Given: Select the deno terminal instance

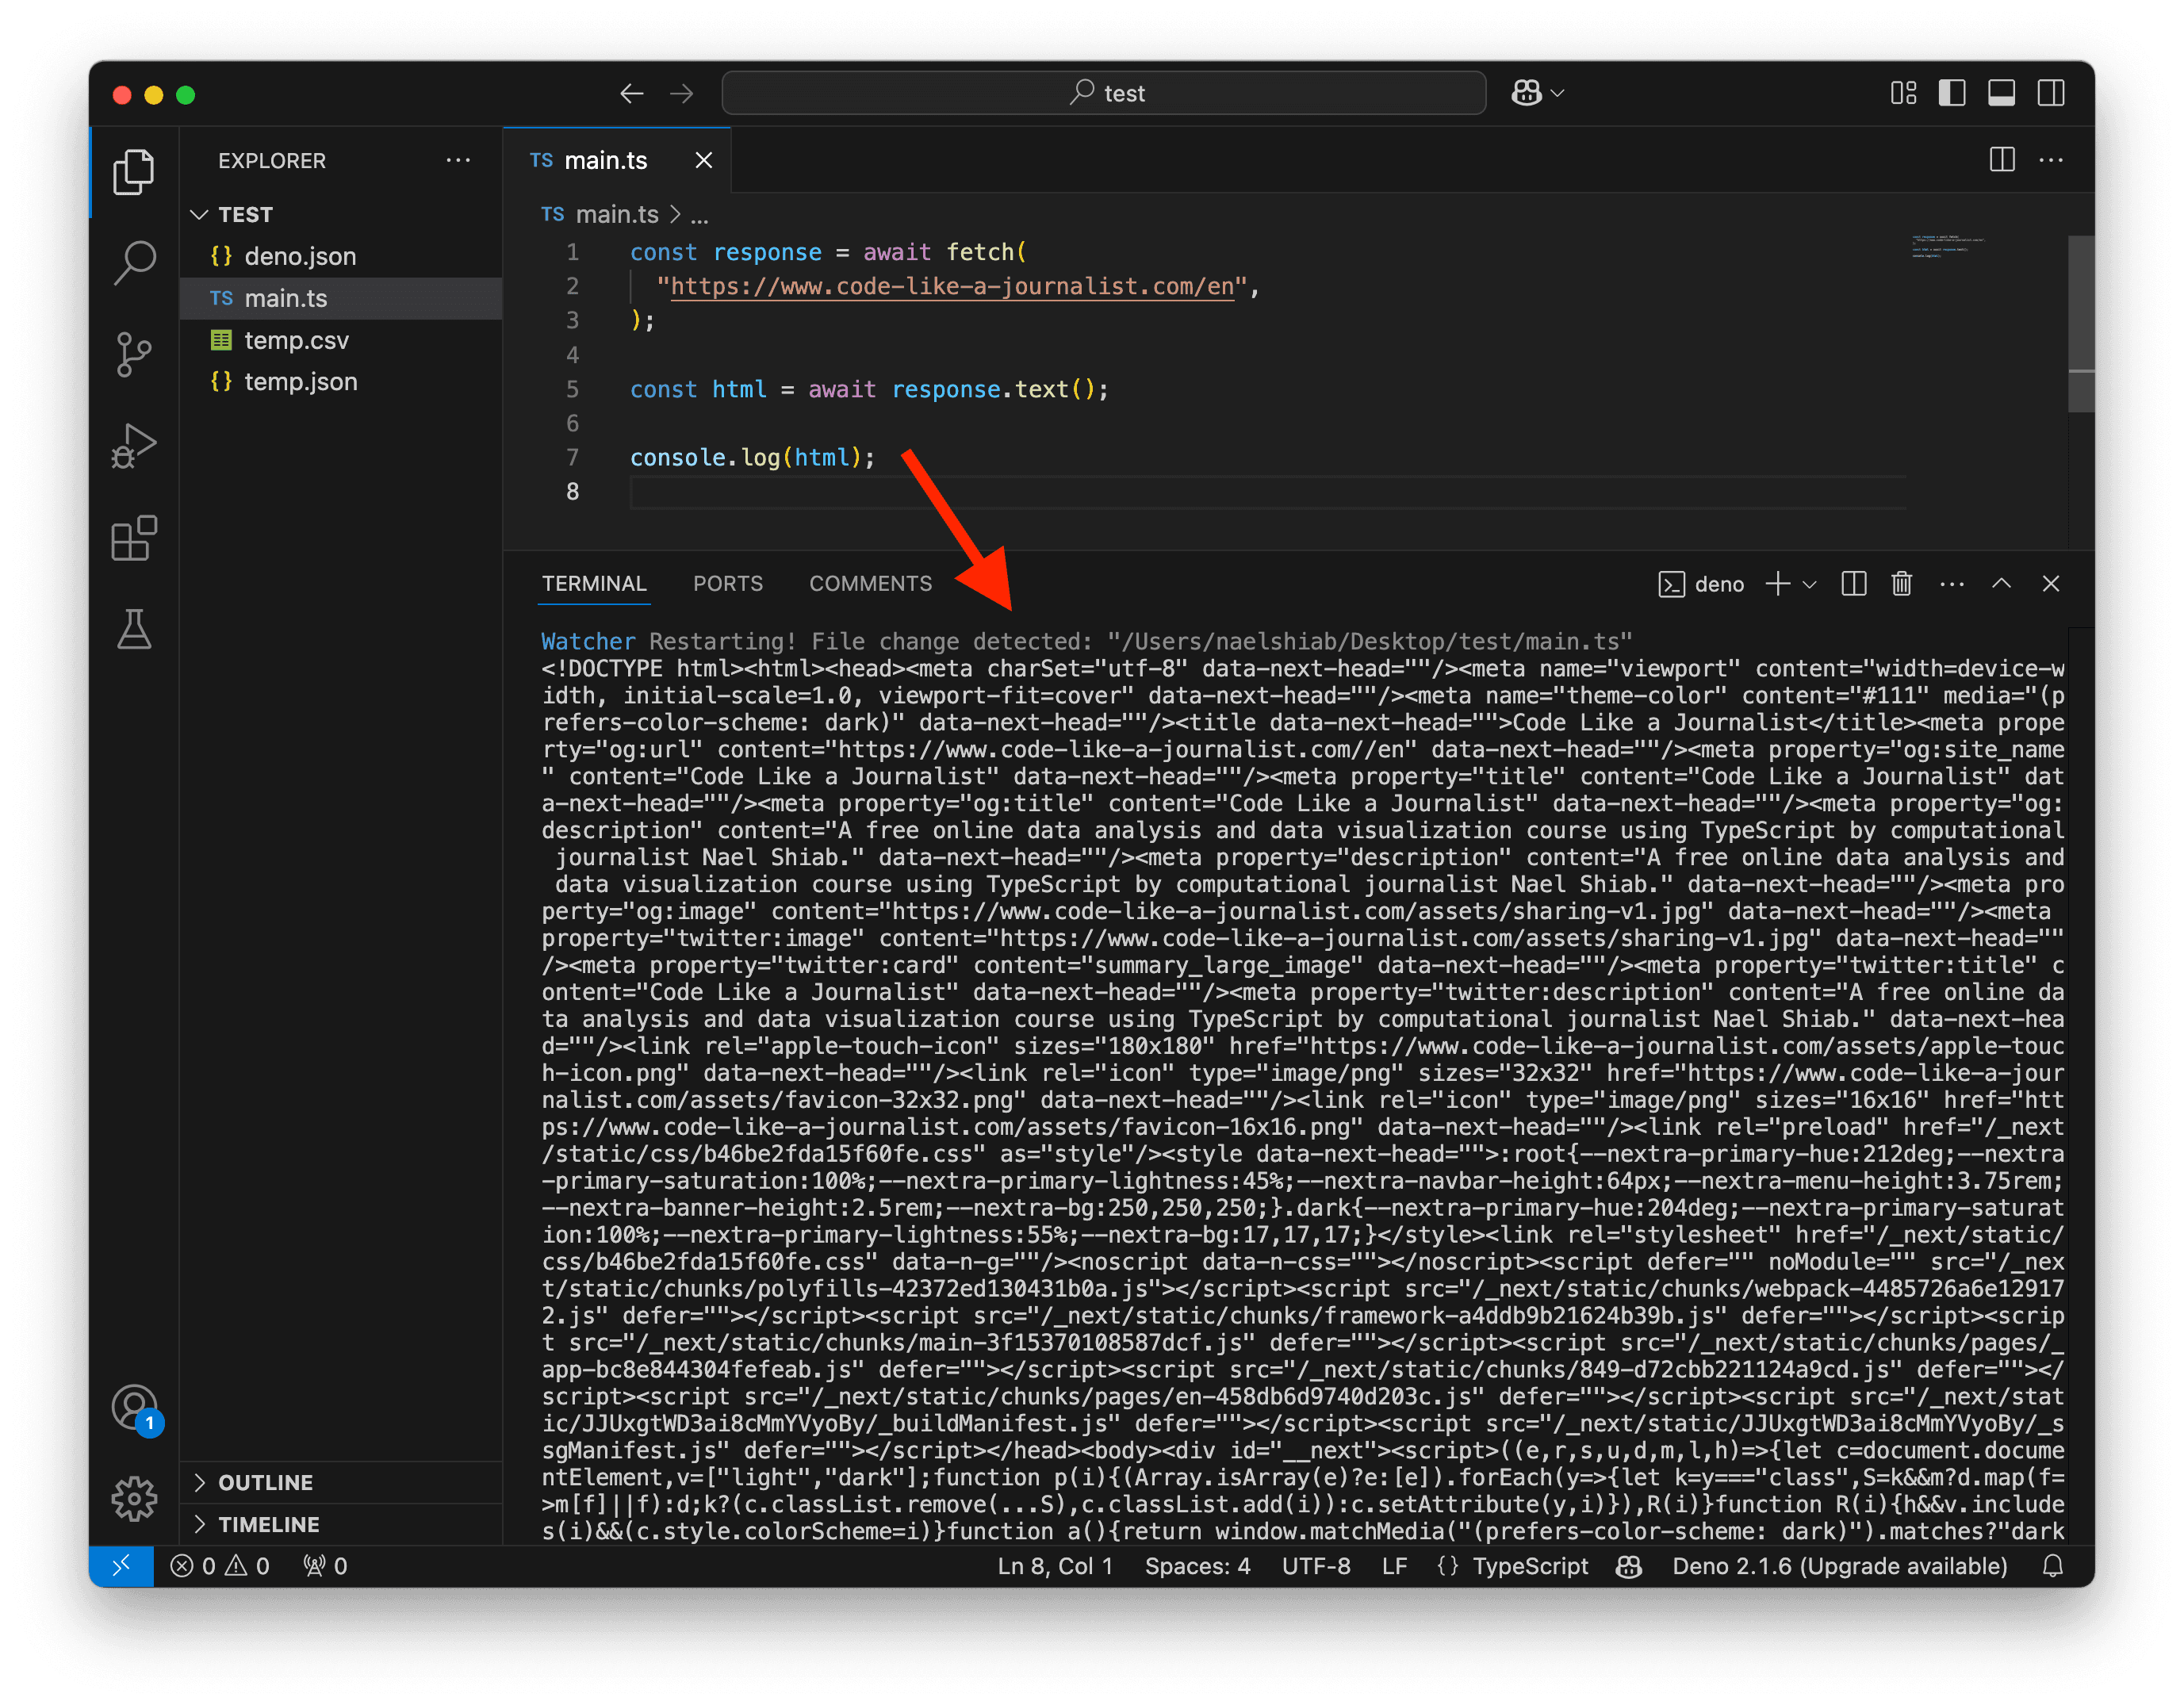Looking at the screenshot, I should coord(1701,584).
